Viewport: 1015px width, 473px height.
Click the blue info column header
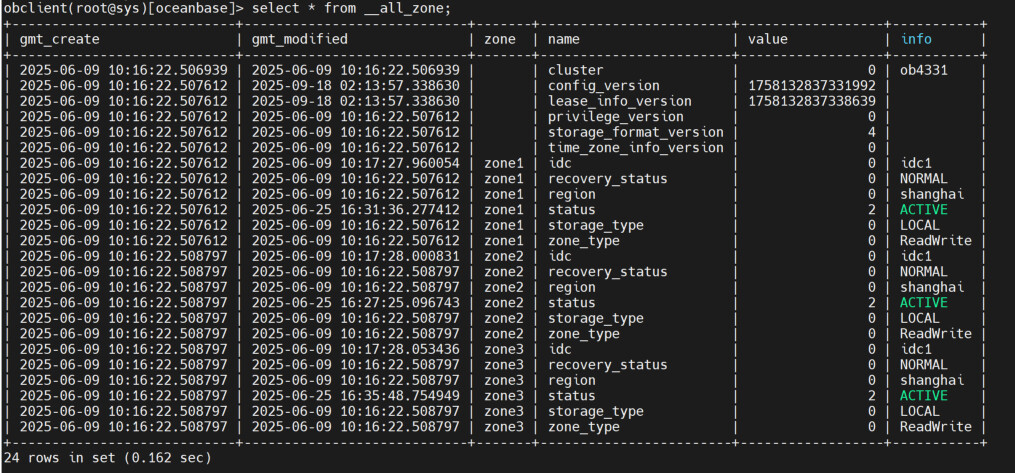pos(916,39)
